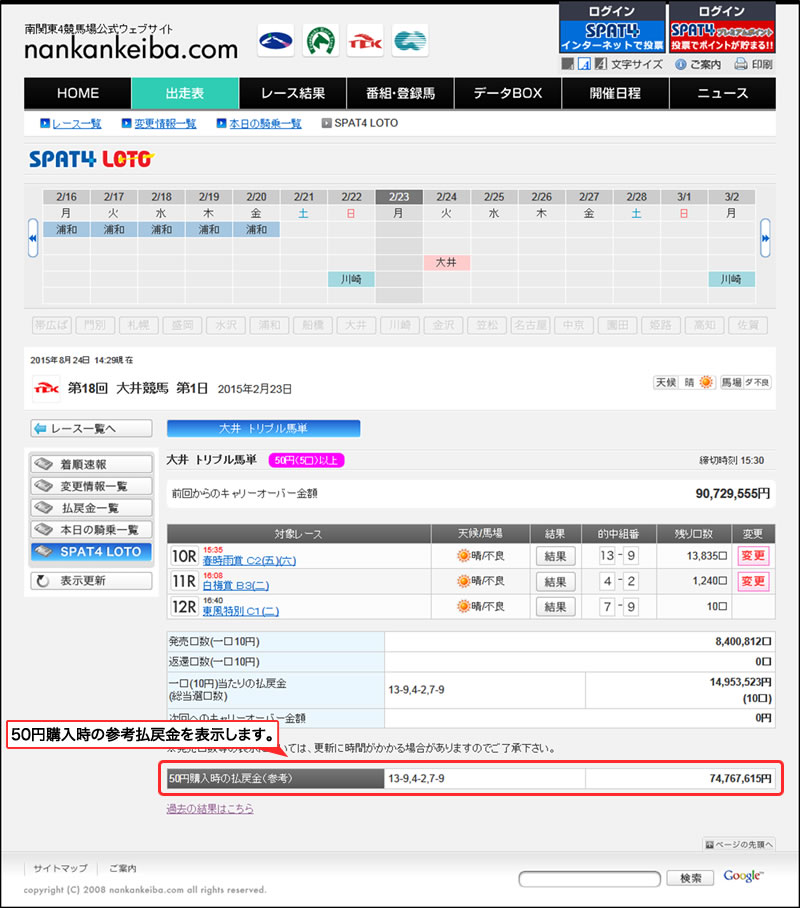Open レース一覧 submenu link

coord(76,123)
